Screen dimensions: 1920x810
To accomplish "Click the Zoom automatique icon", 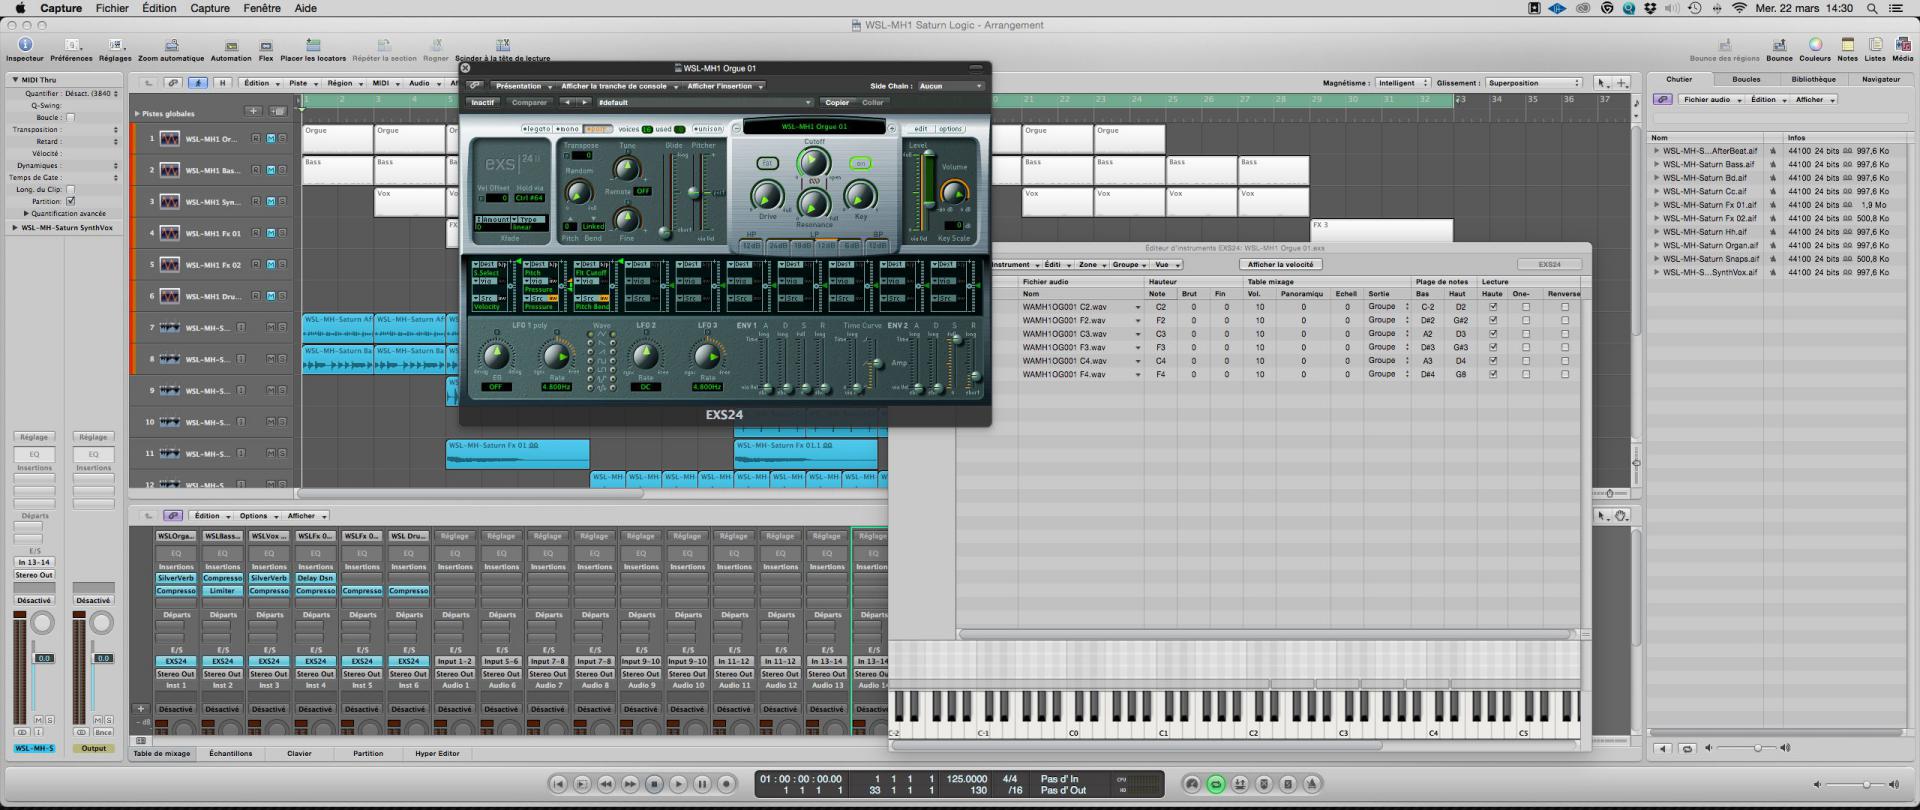I will click(171, 45).
